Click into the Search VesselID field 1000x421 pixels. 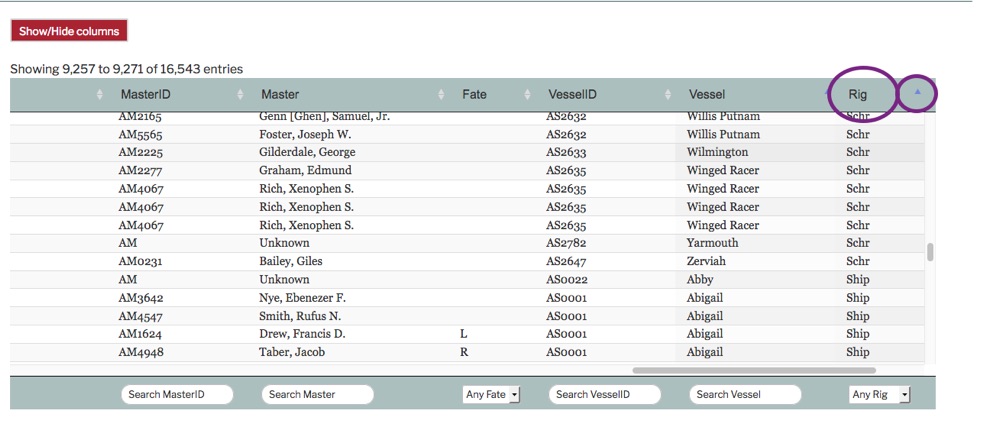tap(604, 395)
